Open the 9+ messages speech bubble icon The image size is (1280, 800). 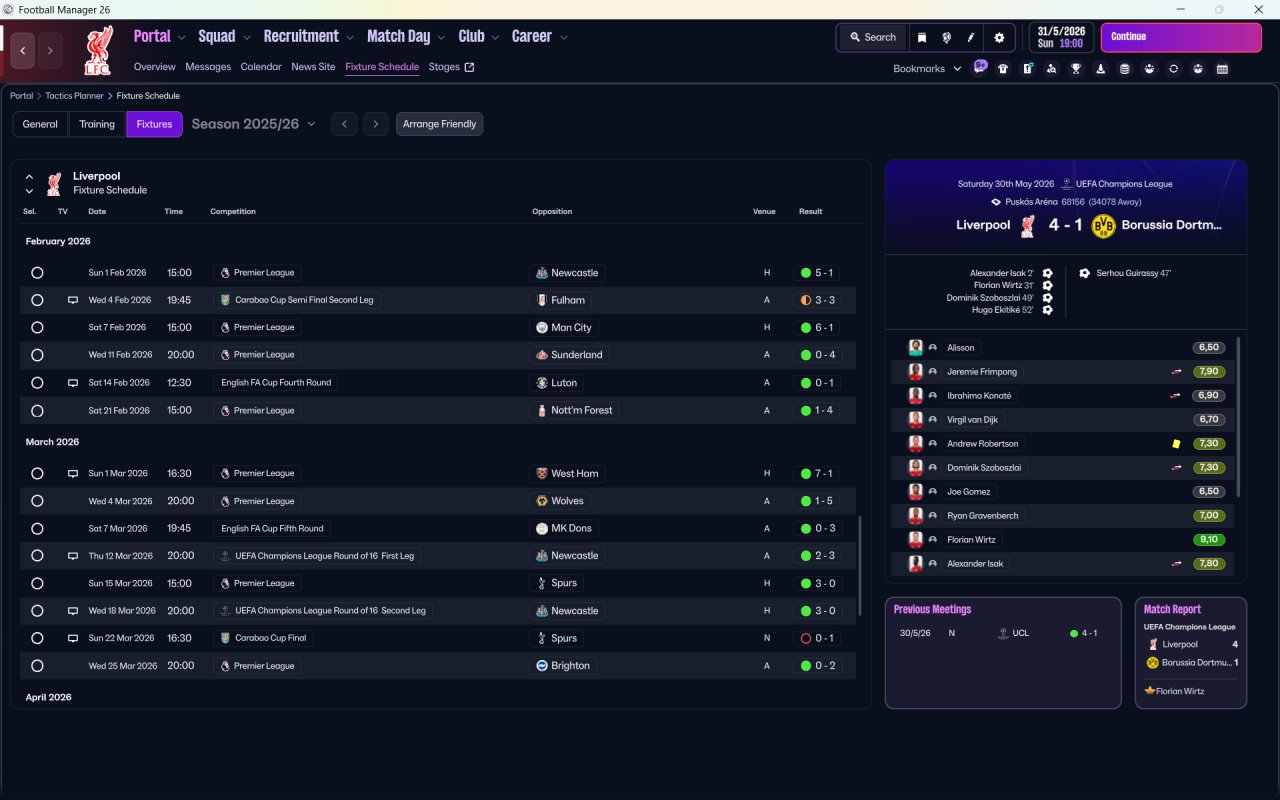tap(980, 67)
